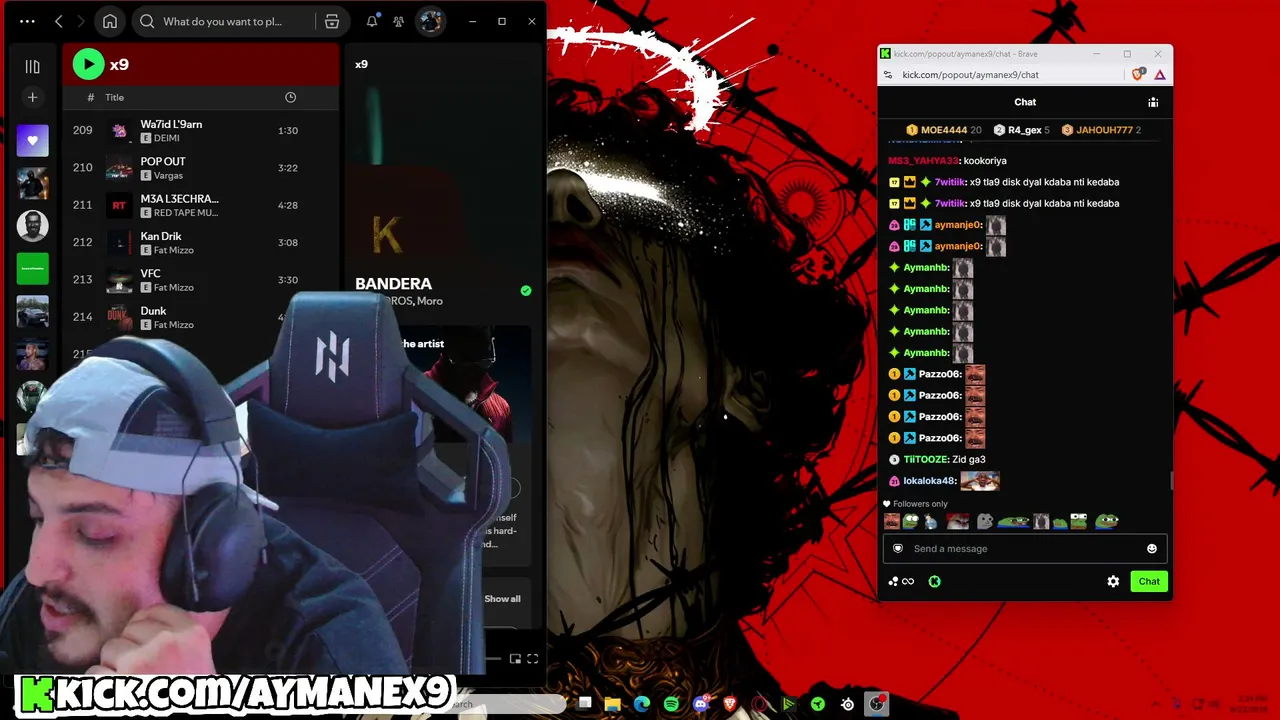
Task: Open Brave Rewards triangle icon
Action: click(x=1160, y=74)
